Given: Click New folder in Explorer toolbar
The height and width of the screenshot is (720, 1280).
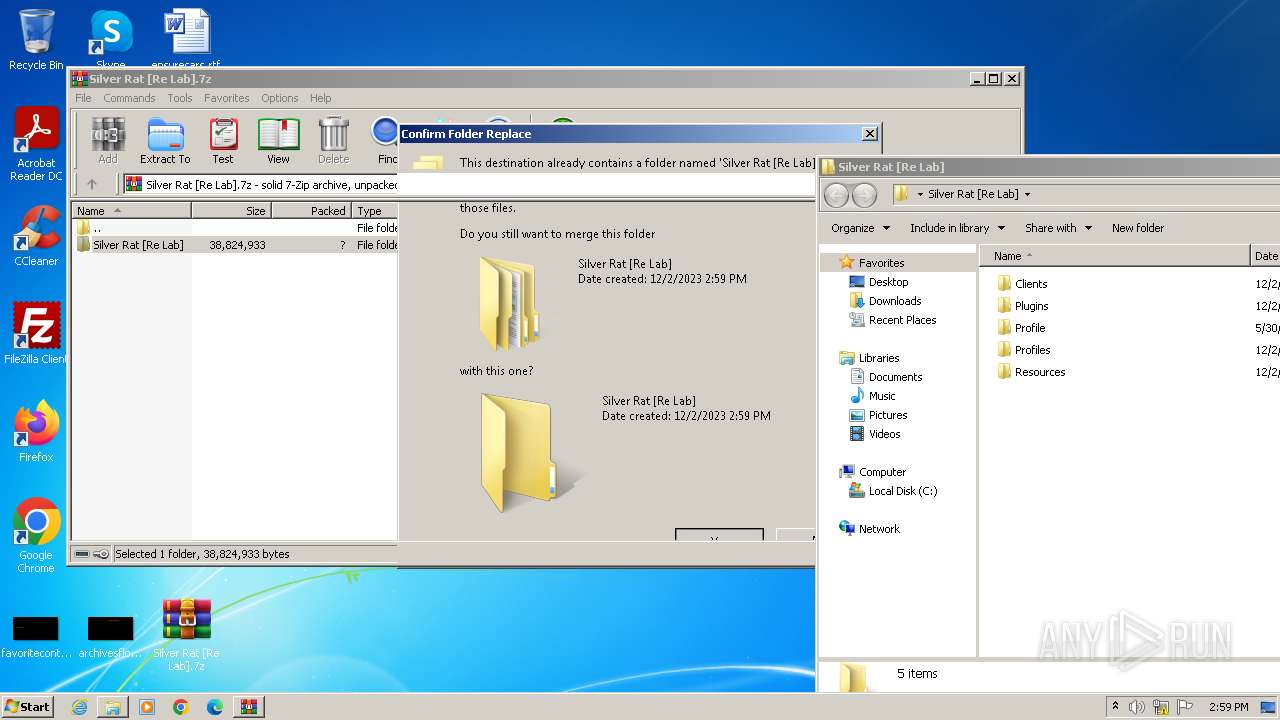Looking at the screenshot, I should [1138, 228].
